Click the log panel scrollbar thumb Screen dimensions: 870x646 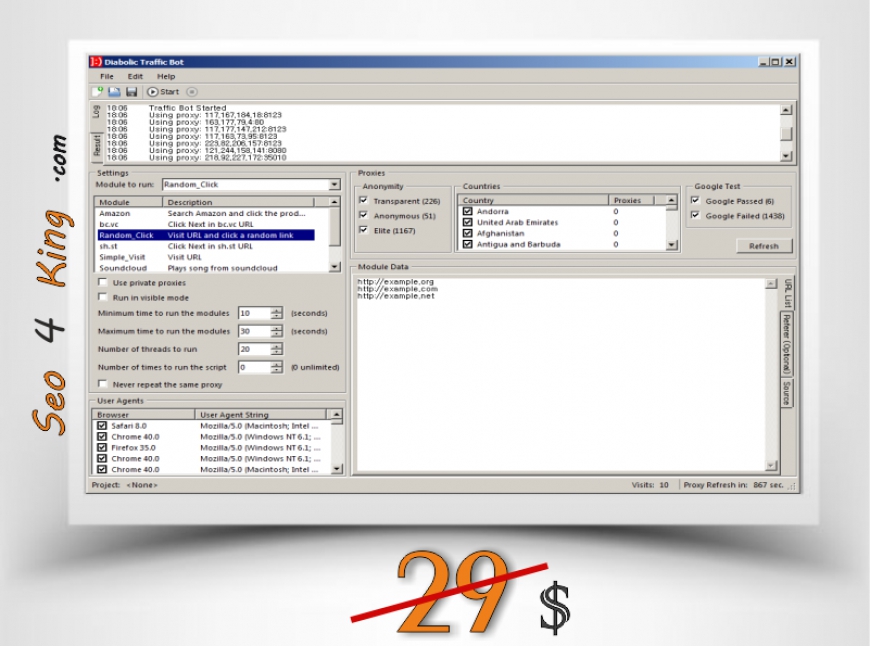click(786, 134)
